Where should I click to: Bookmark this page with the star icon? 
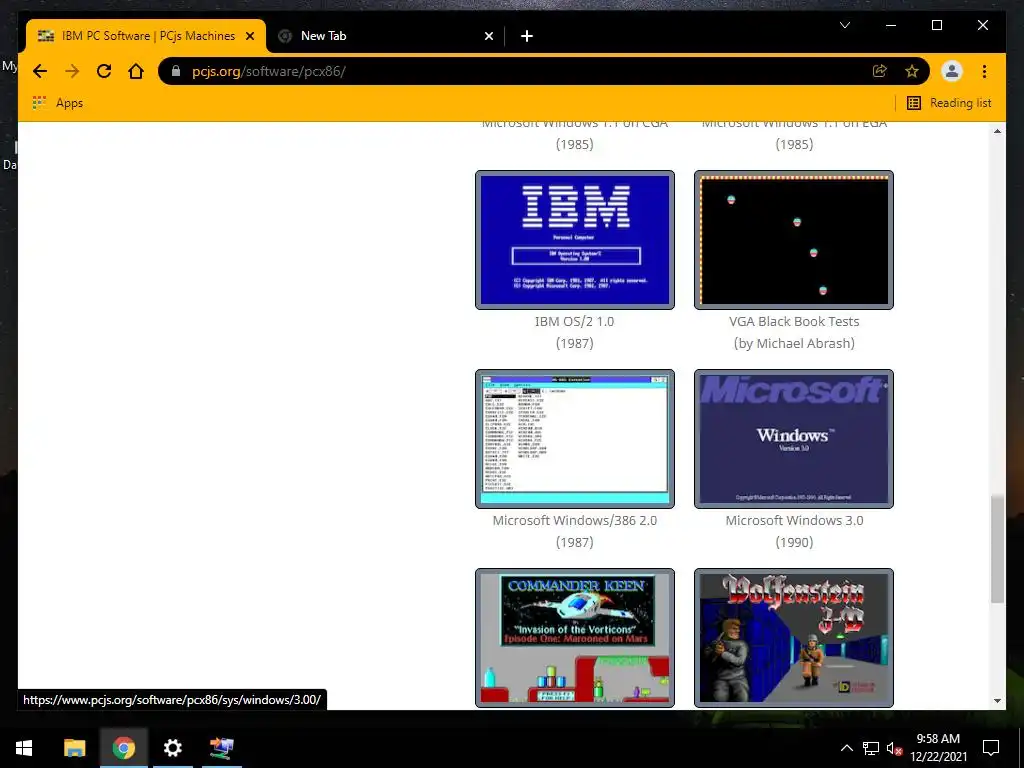(912, 71)
